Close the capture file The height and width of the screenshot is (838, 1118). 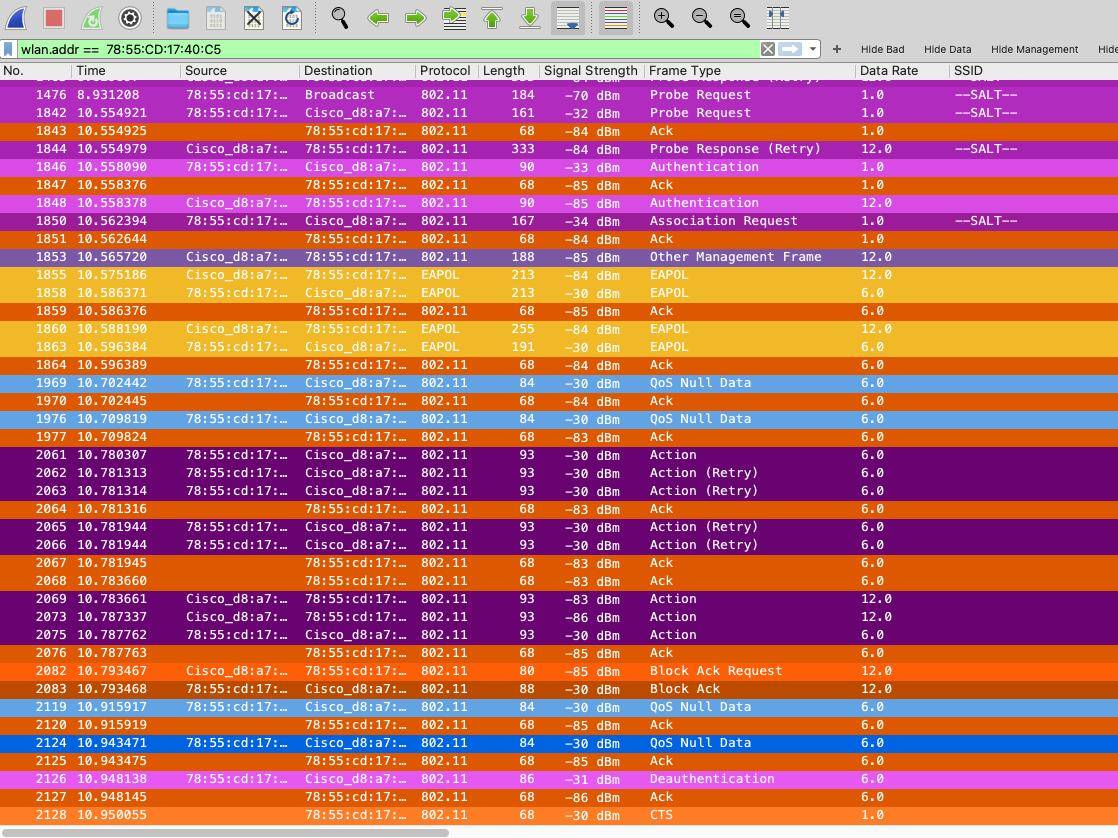[254, 18]
